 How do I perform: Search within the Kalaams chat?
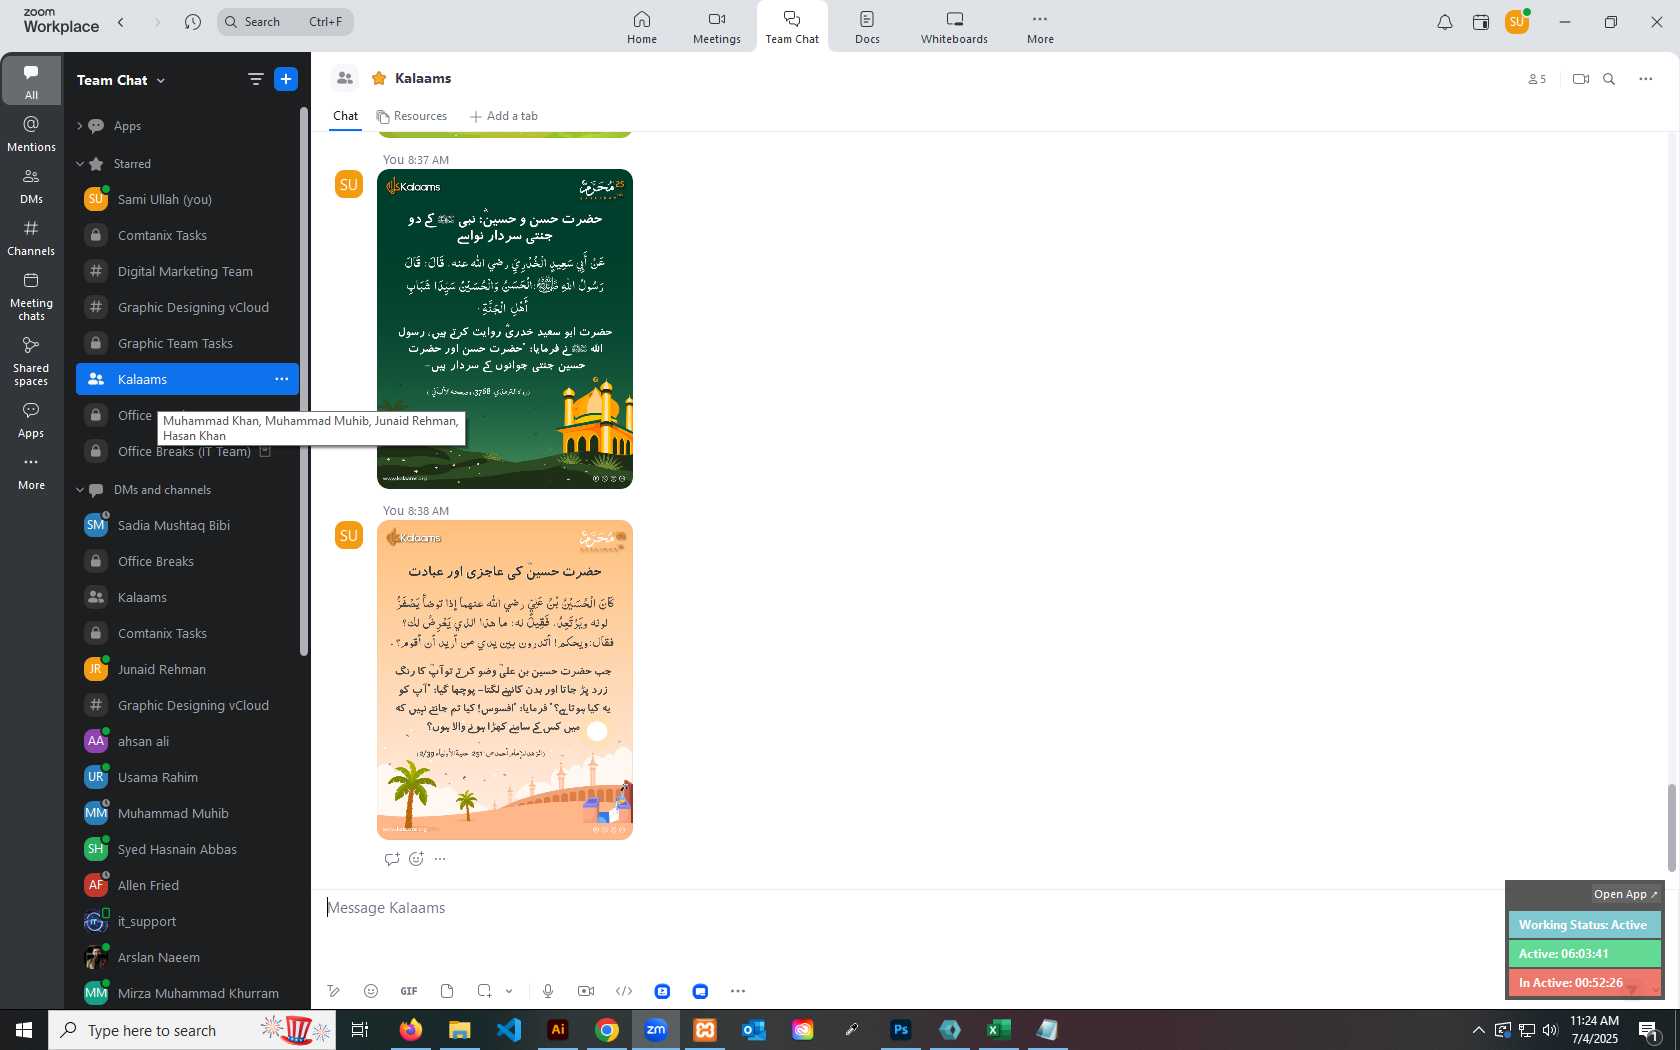coord(1609,79)
